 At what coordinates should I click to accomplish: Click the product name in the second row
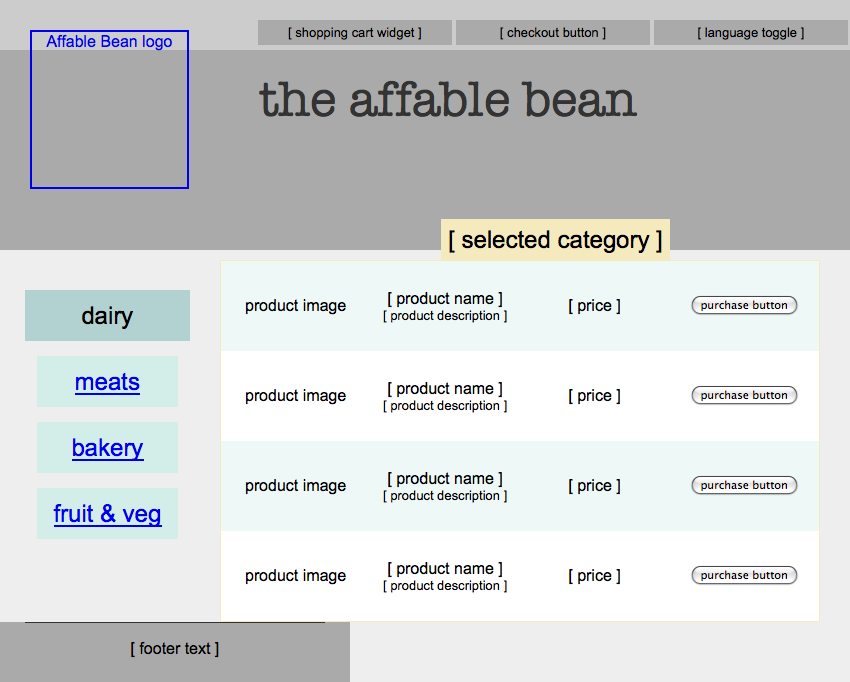tap(445, 389)
